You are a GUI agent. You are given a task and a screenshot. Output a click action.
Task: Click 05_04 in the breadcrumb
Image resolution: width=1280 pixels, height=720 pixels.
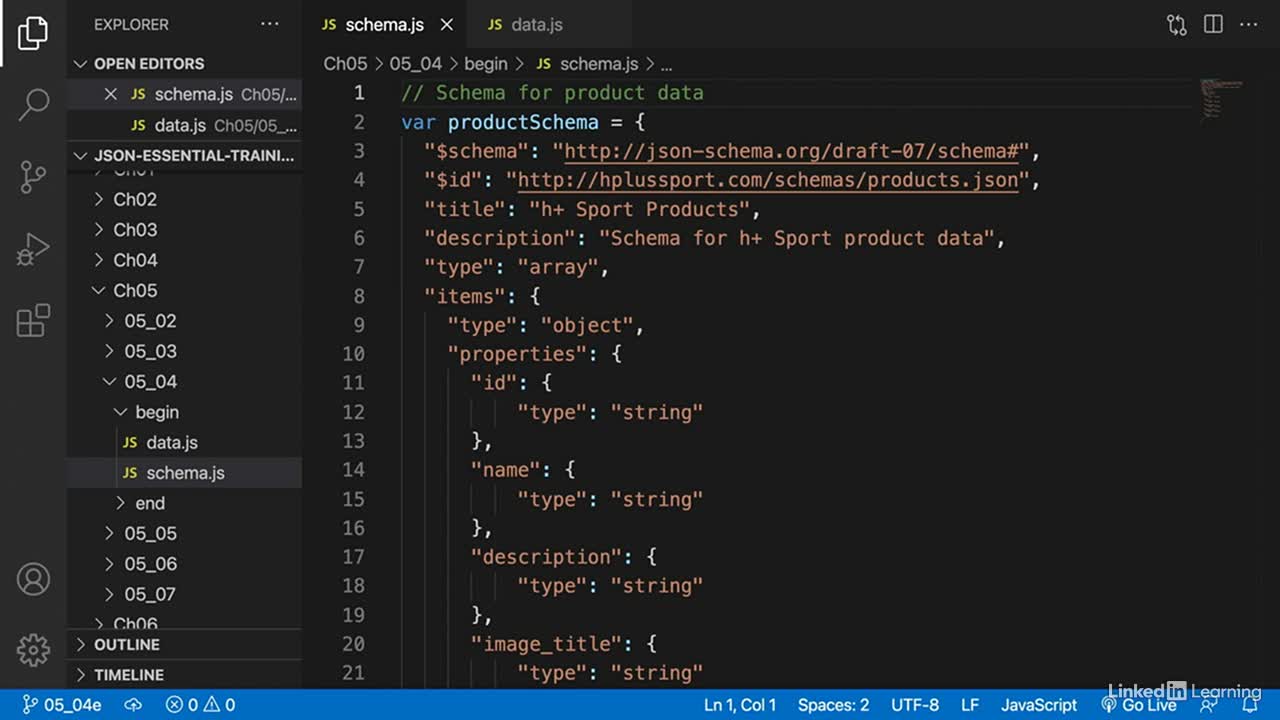[x=415, y=64]
